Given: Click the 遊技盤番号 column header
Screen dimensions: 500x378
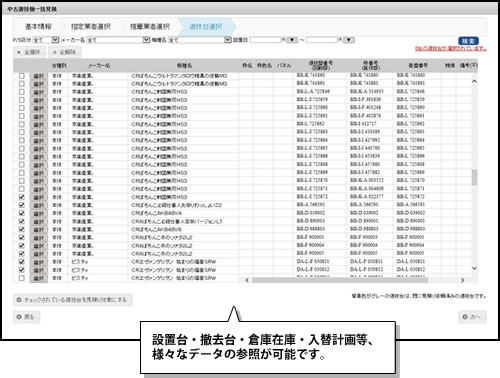Looking at the screenshot, I should click(320, 65).
